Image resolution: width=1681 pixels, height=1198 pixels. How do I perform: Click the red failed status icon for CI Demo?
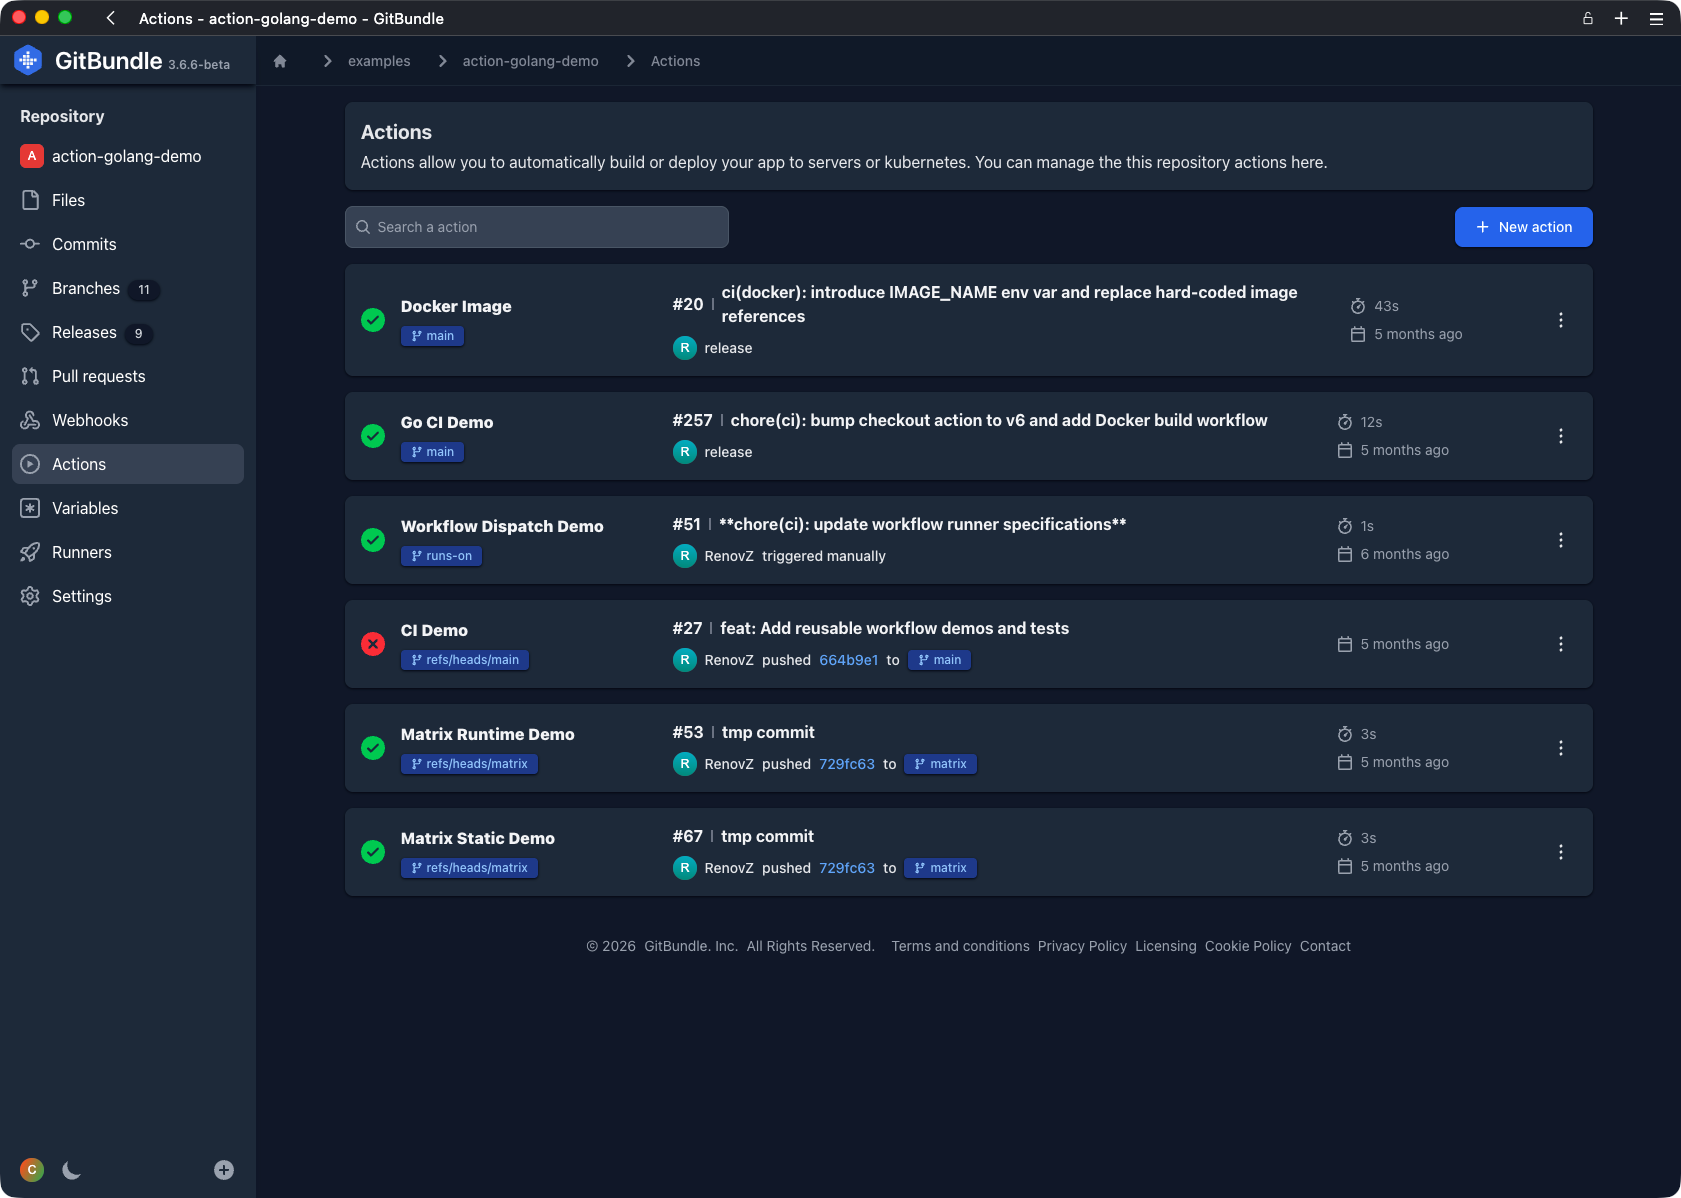coord(373,644)
